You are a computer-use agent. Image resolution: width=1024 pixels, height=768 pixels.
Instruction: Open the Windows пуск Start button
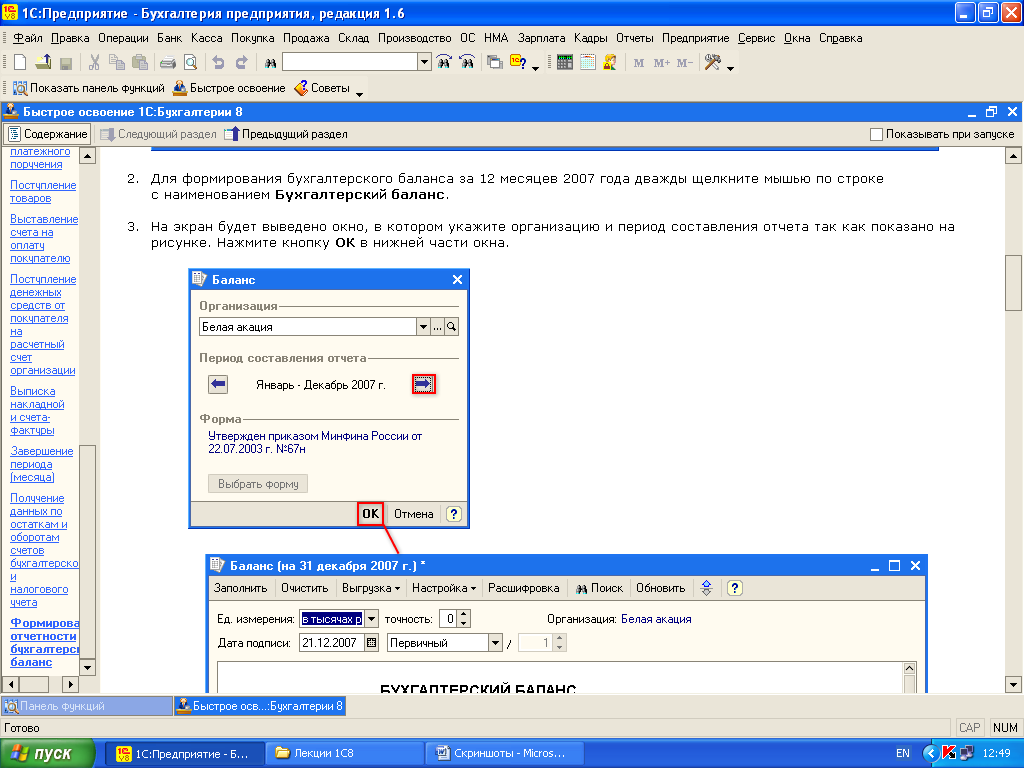(48, 753)
